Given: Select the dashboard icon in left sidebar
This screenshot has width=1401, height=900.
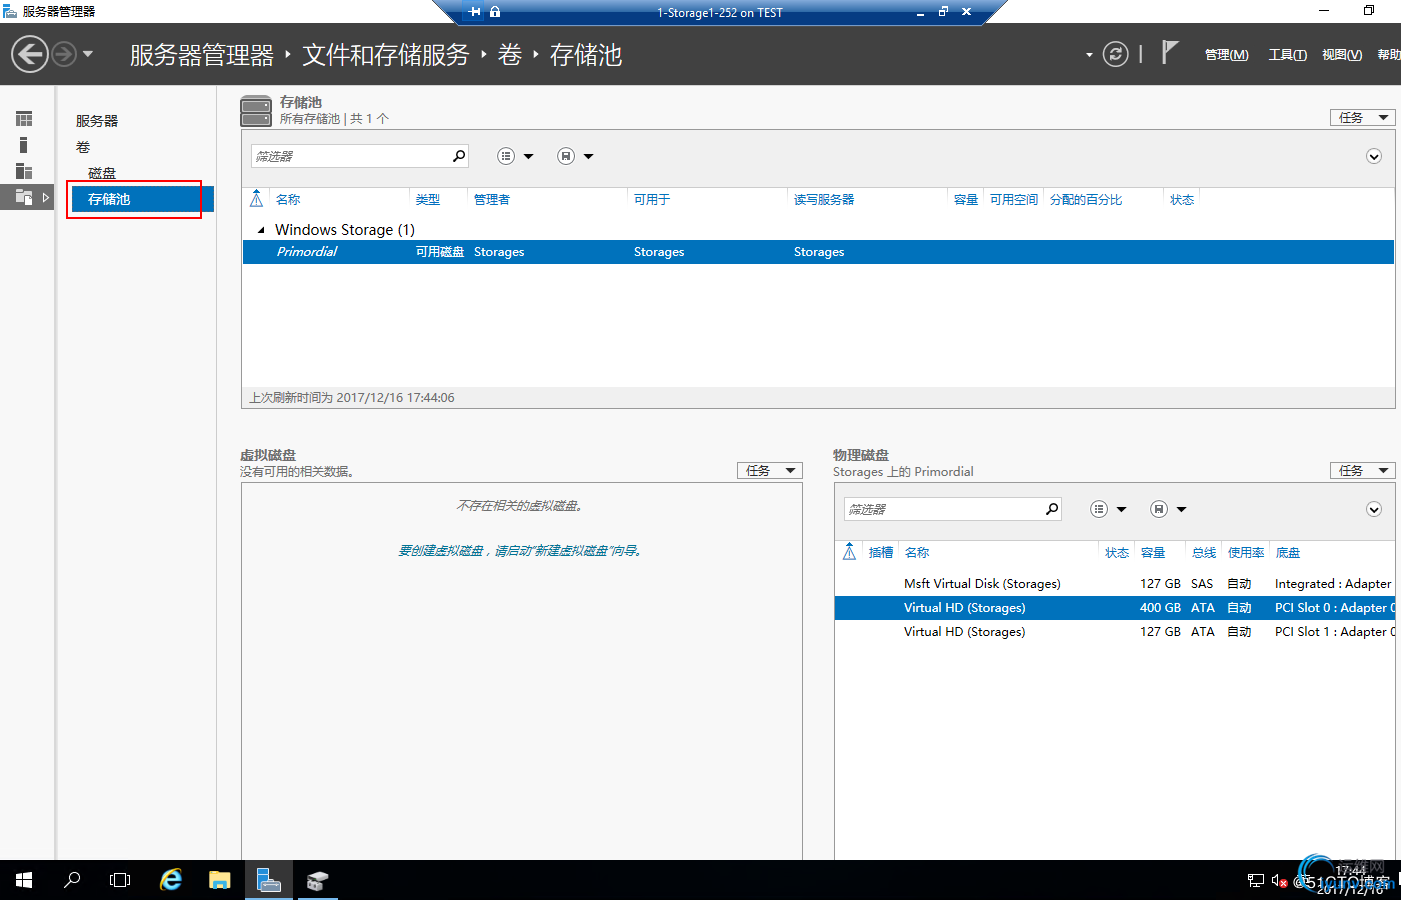Looking at the screenshot, I should click(24, 119).
